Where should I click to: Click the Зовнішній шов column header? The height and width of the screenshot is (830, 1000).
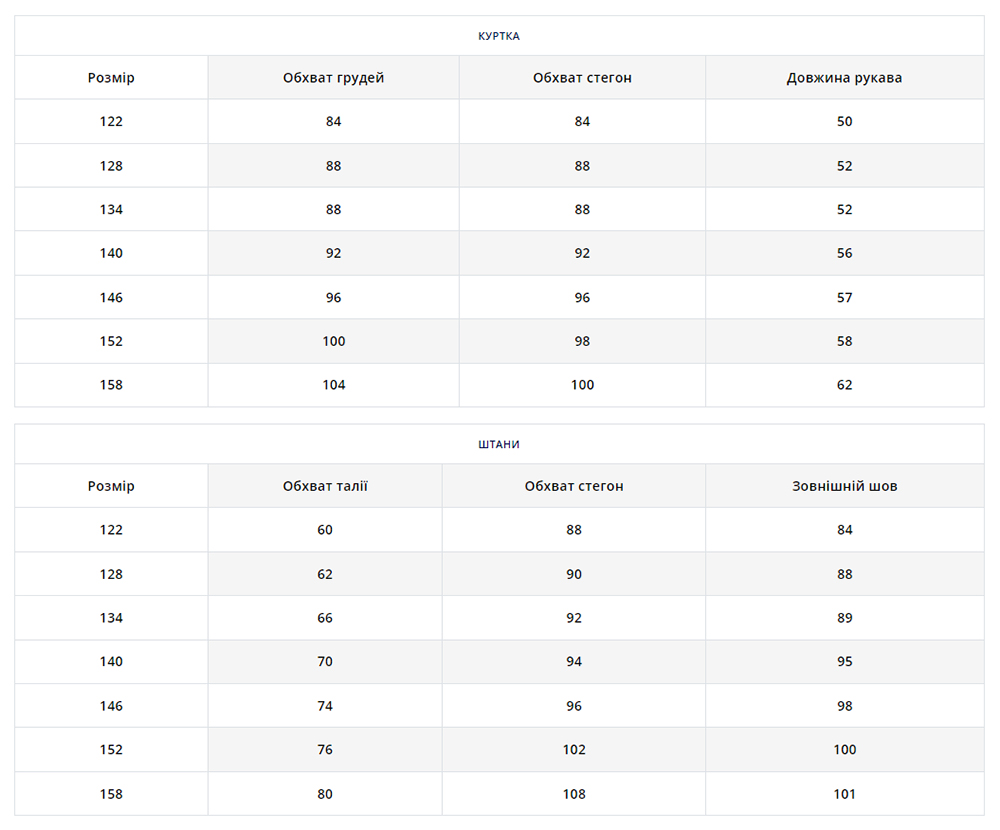click(x=844, y=486)
